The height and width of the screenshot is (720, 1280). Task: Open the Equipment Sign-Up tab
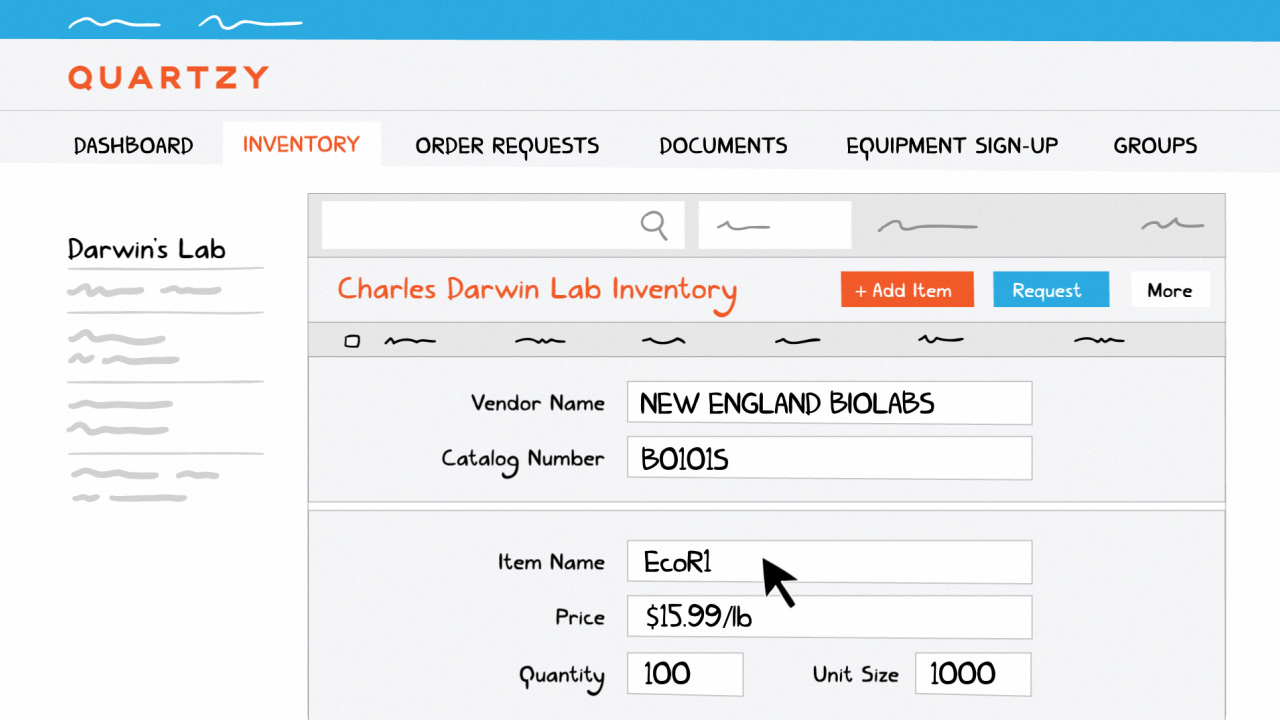[x=952, y=146]
